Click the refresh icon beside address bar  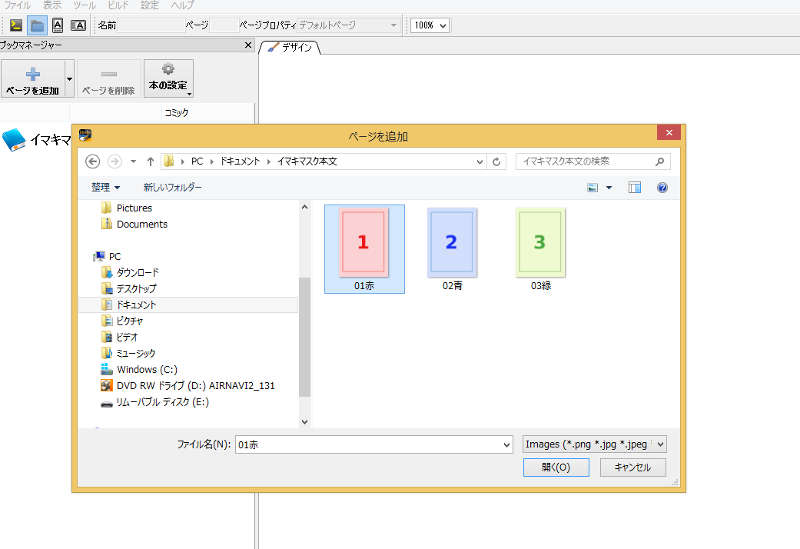coord(496,162)
